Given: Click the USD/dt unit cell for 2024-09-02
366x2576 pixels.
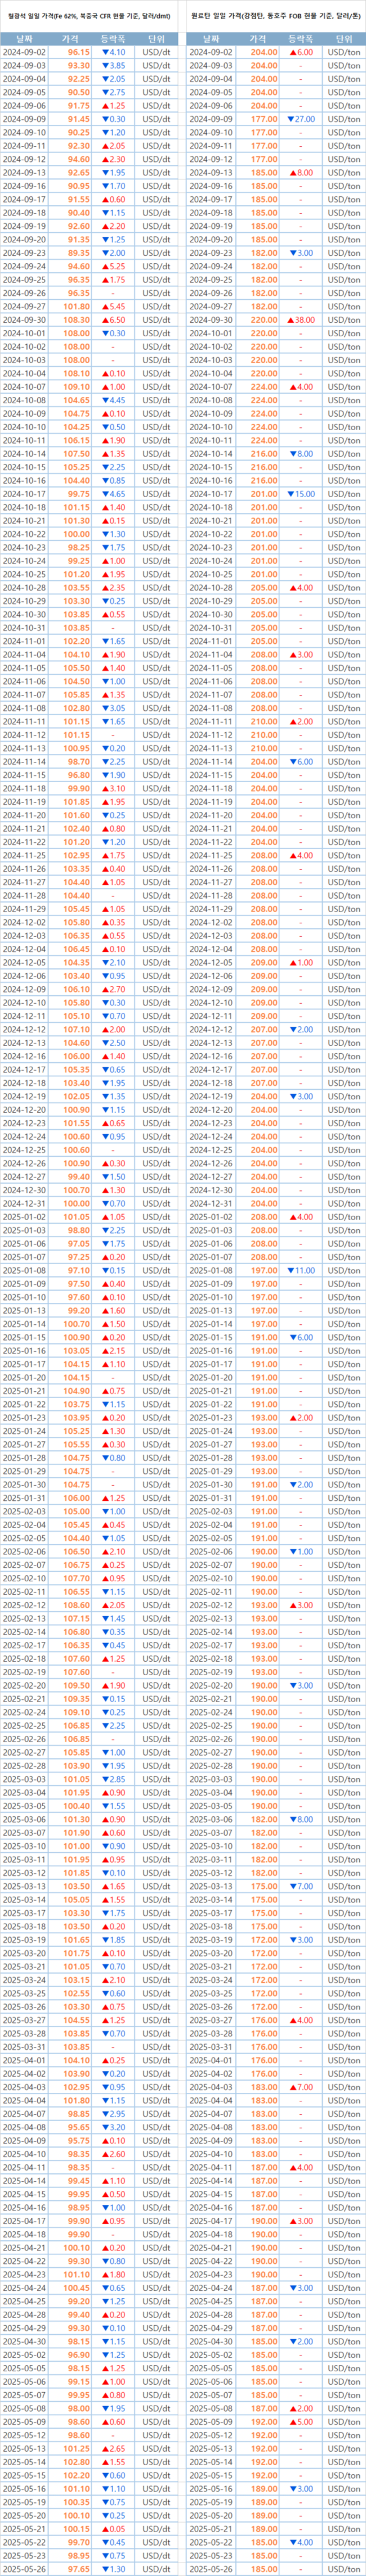Looking at the screenshot, I should 156,52.
